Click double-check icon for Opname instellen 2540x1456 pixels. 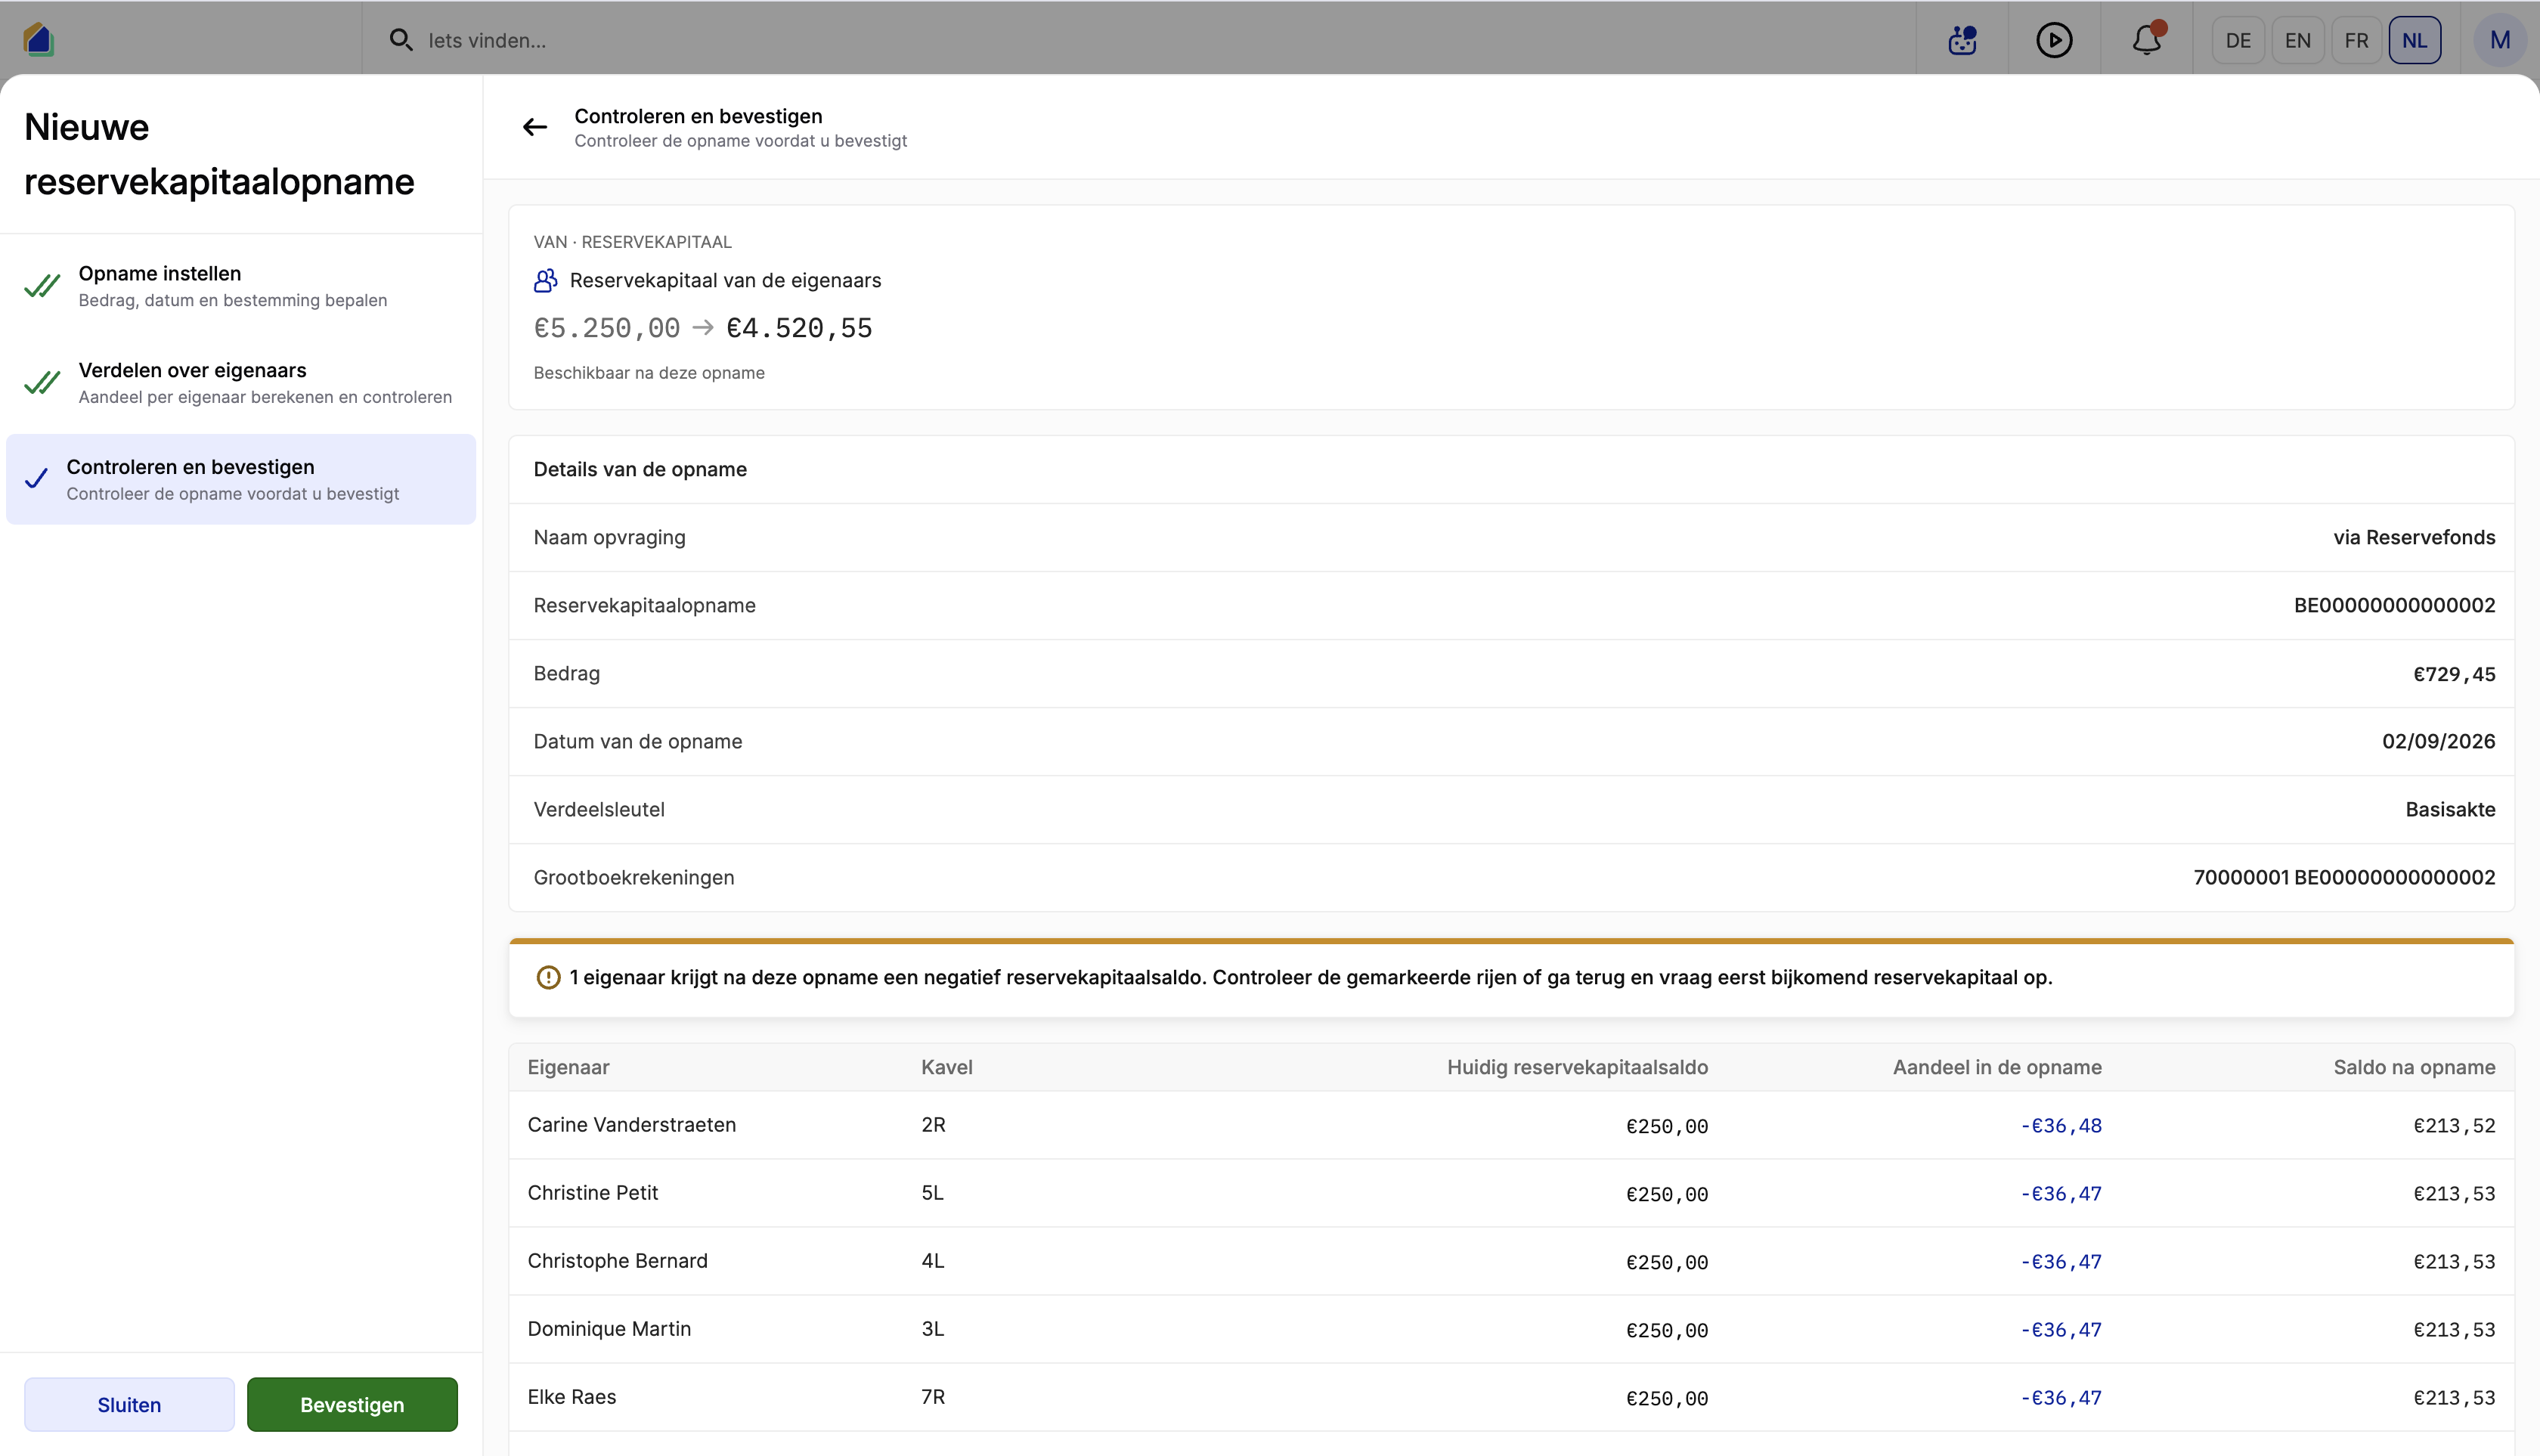point(42,286)
